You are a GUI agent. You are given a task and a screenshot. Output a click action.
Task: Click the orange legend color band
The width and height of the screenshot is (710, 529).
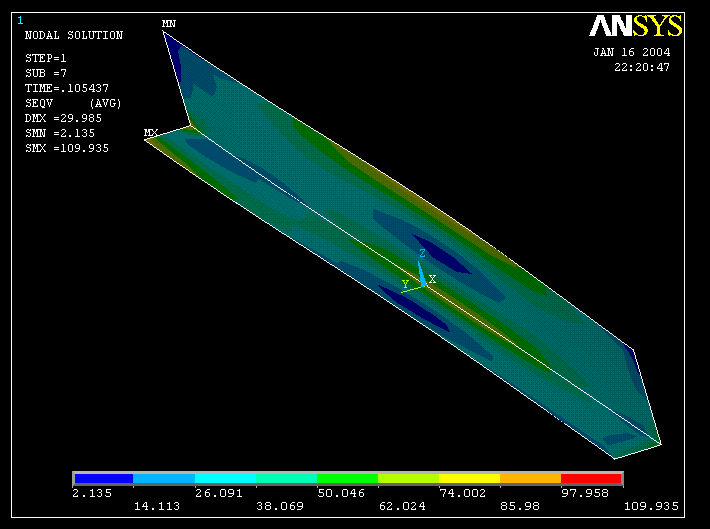point(530,478)
